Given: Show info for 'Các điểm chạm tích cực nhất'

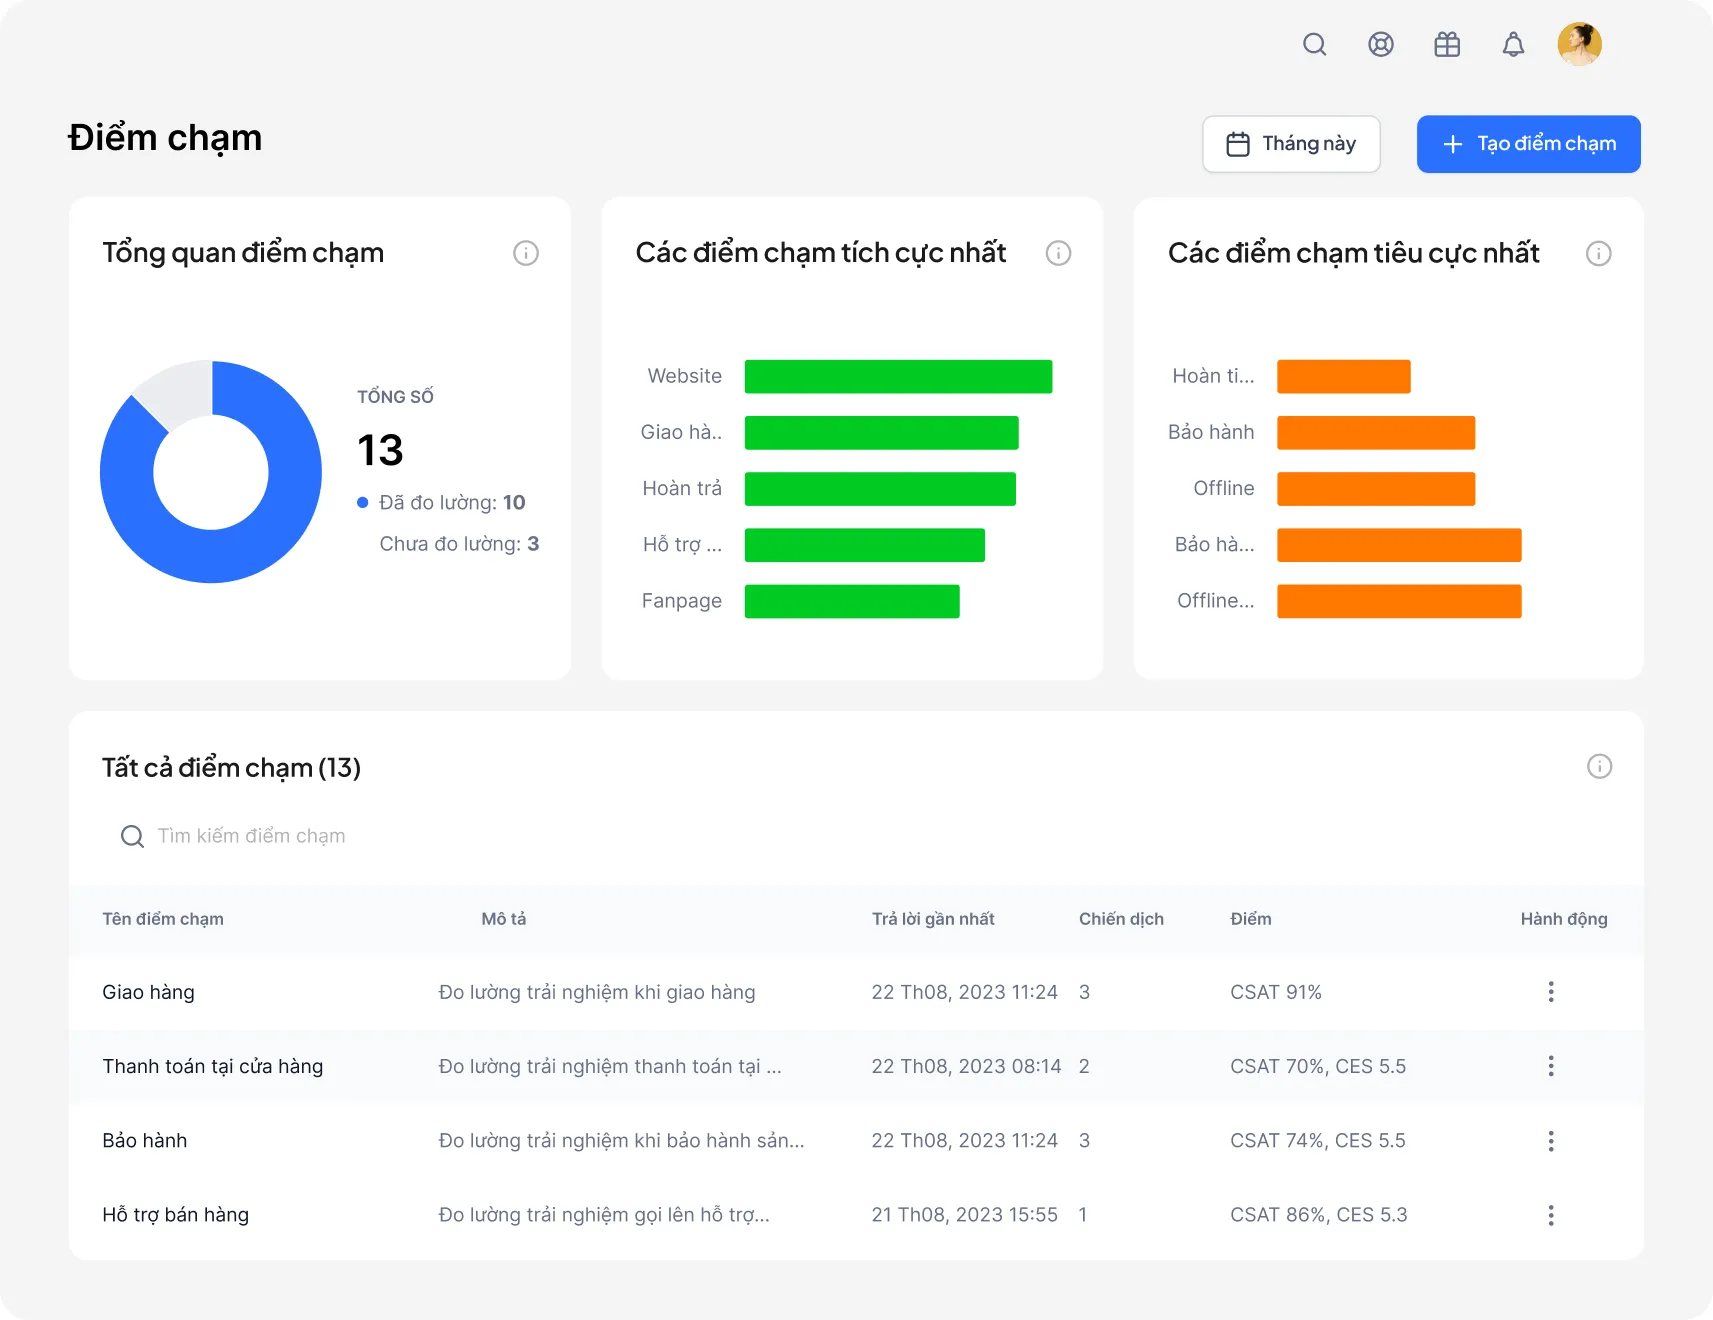Looking at the screenshot, I should pyautogui.click(x=1058, y=253).
